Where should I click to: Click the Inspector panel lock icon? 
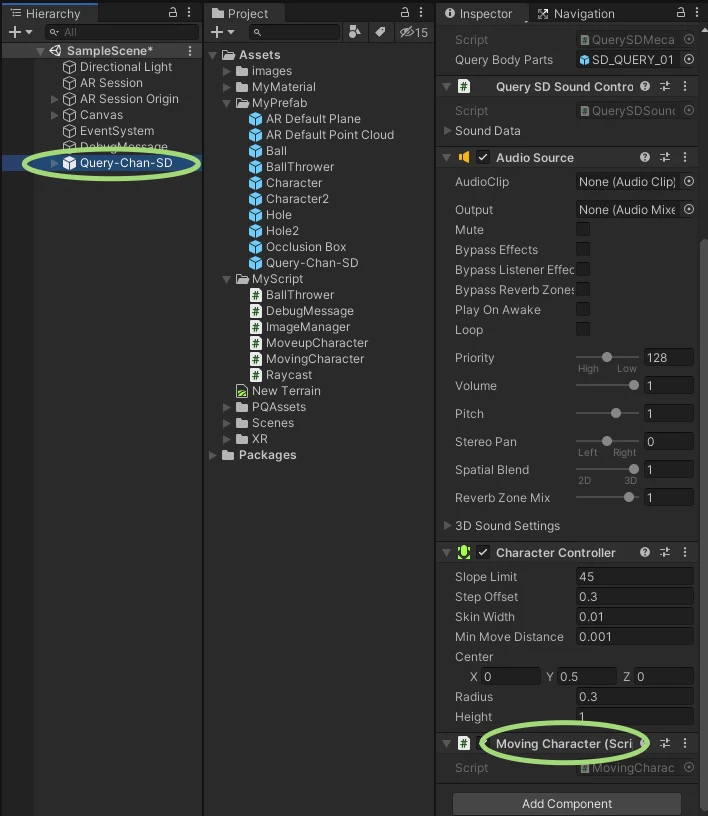tap(680, 12)
